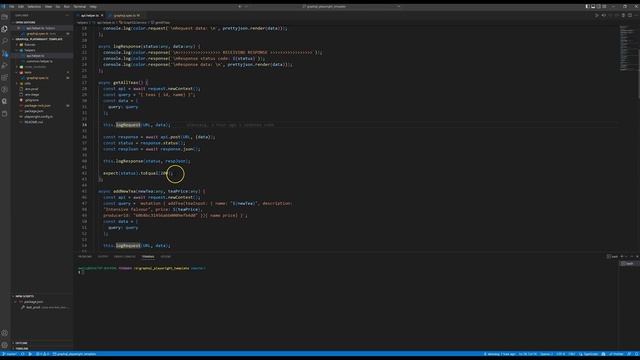Open the Search view in activity bar
This screenshot has height=360, width=640.
(x=4, y=41)
